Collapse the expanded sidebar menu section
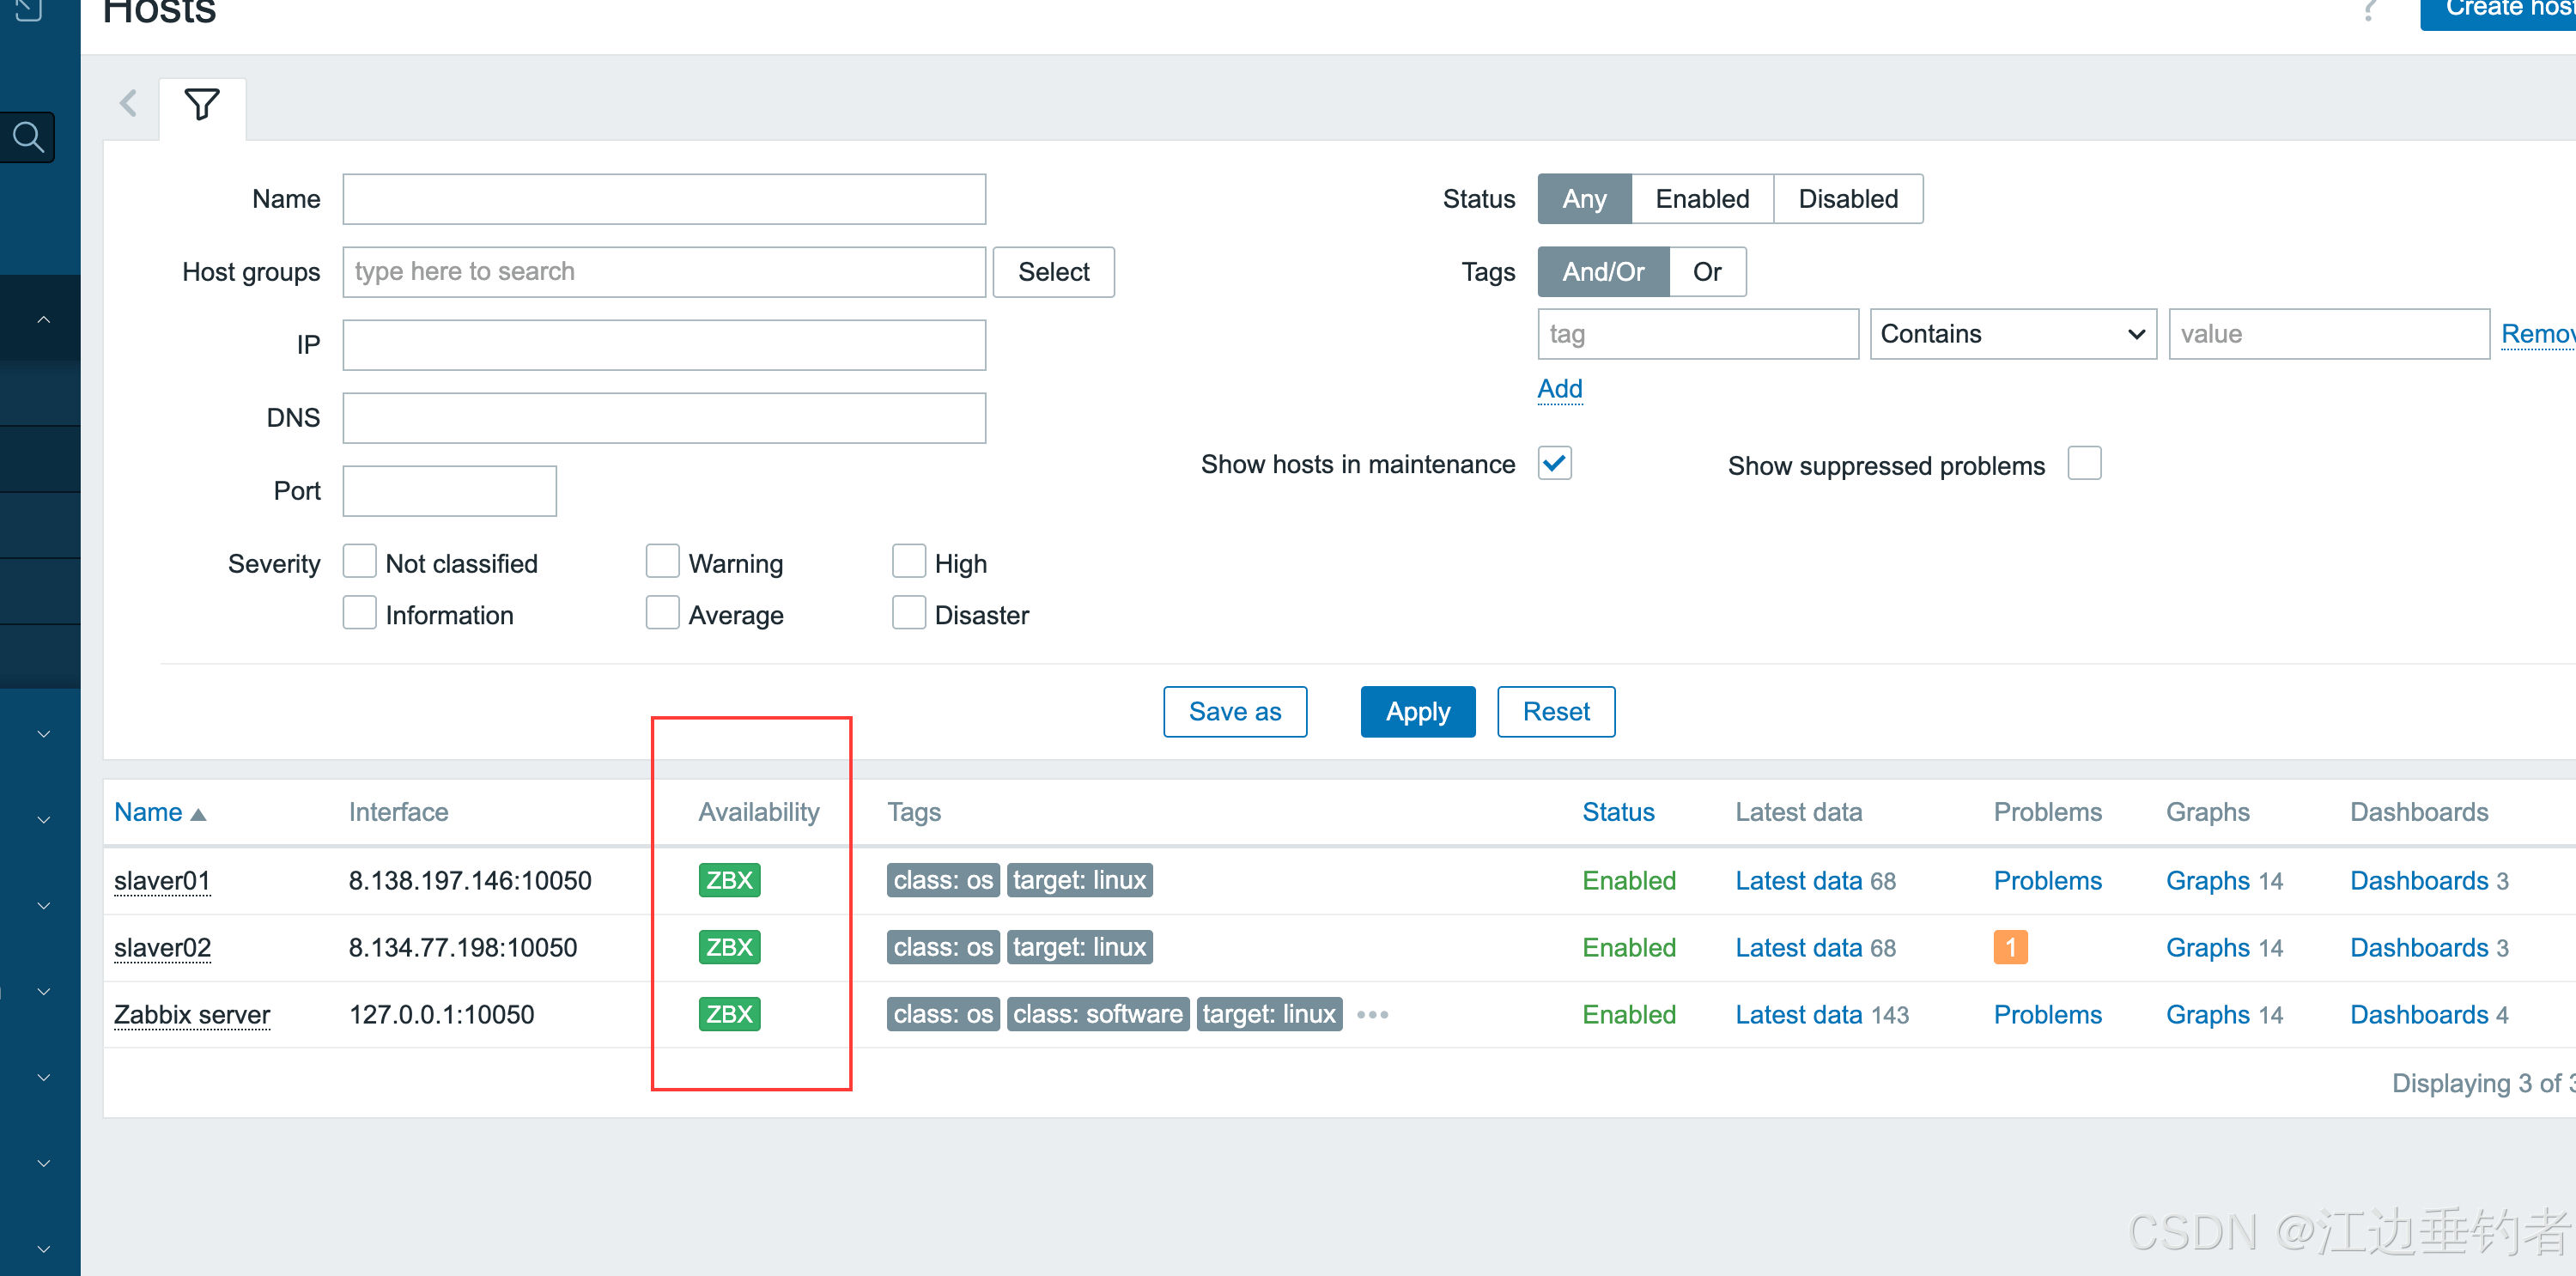Viewport: 2576px width, 1276px height. (x=43, y=319)
